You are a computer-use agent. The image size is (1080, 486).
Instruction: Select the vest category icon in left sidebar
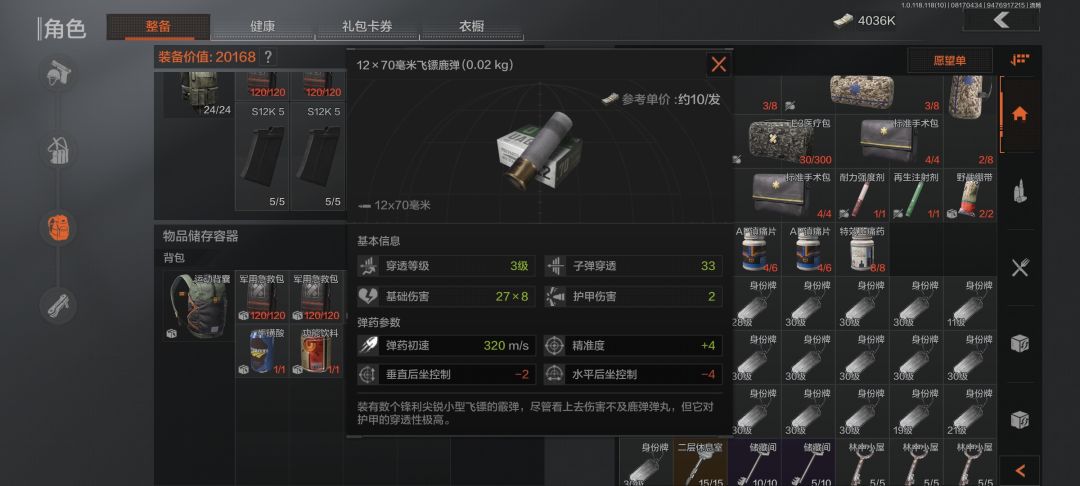click(59, 150)
